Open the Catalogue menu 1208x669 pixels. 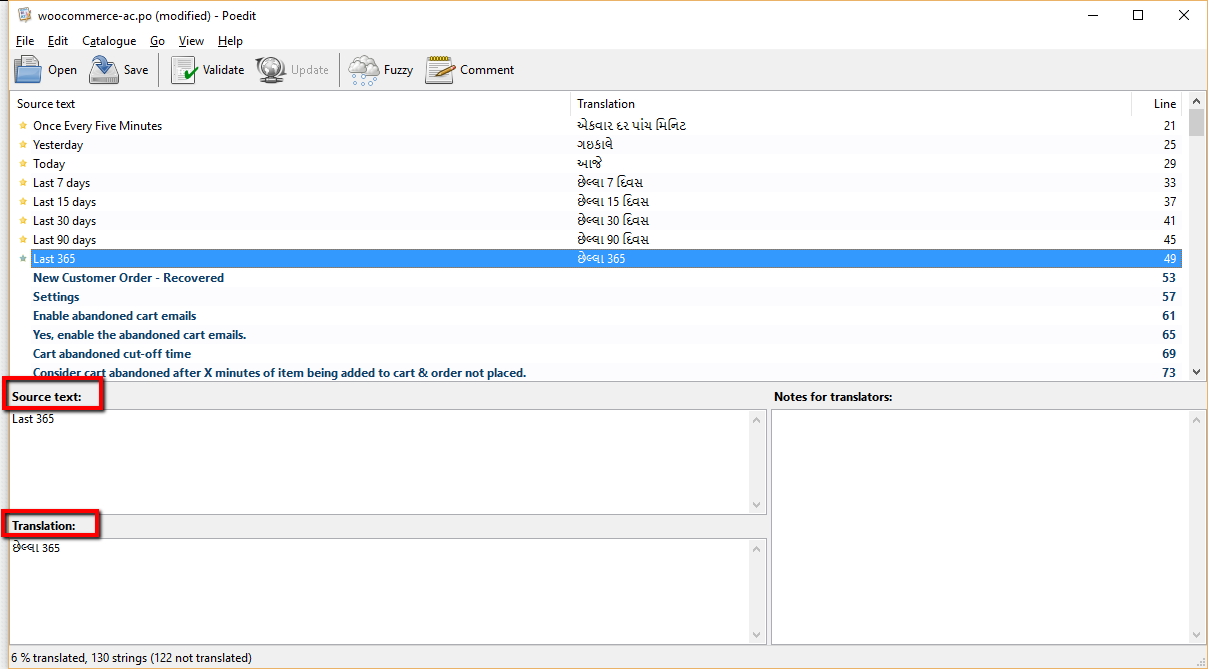(x=109, y=41)
